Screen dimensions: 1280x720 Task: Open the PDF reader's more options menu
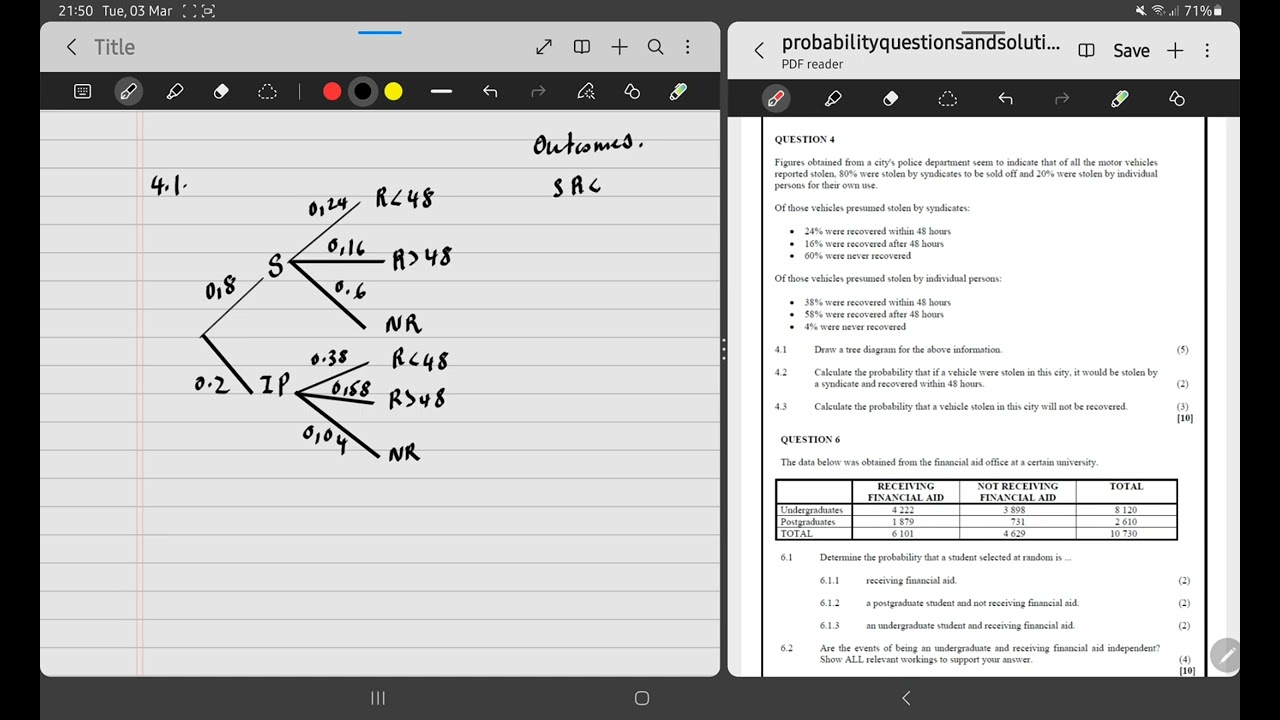click(1207, 50)
